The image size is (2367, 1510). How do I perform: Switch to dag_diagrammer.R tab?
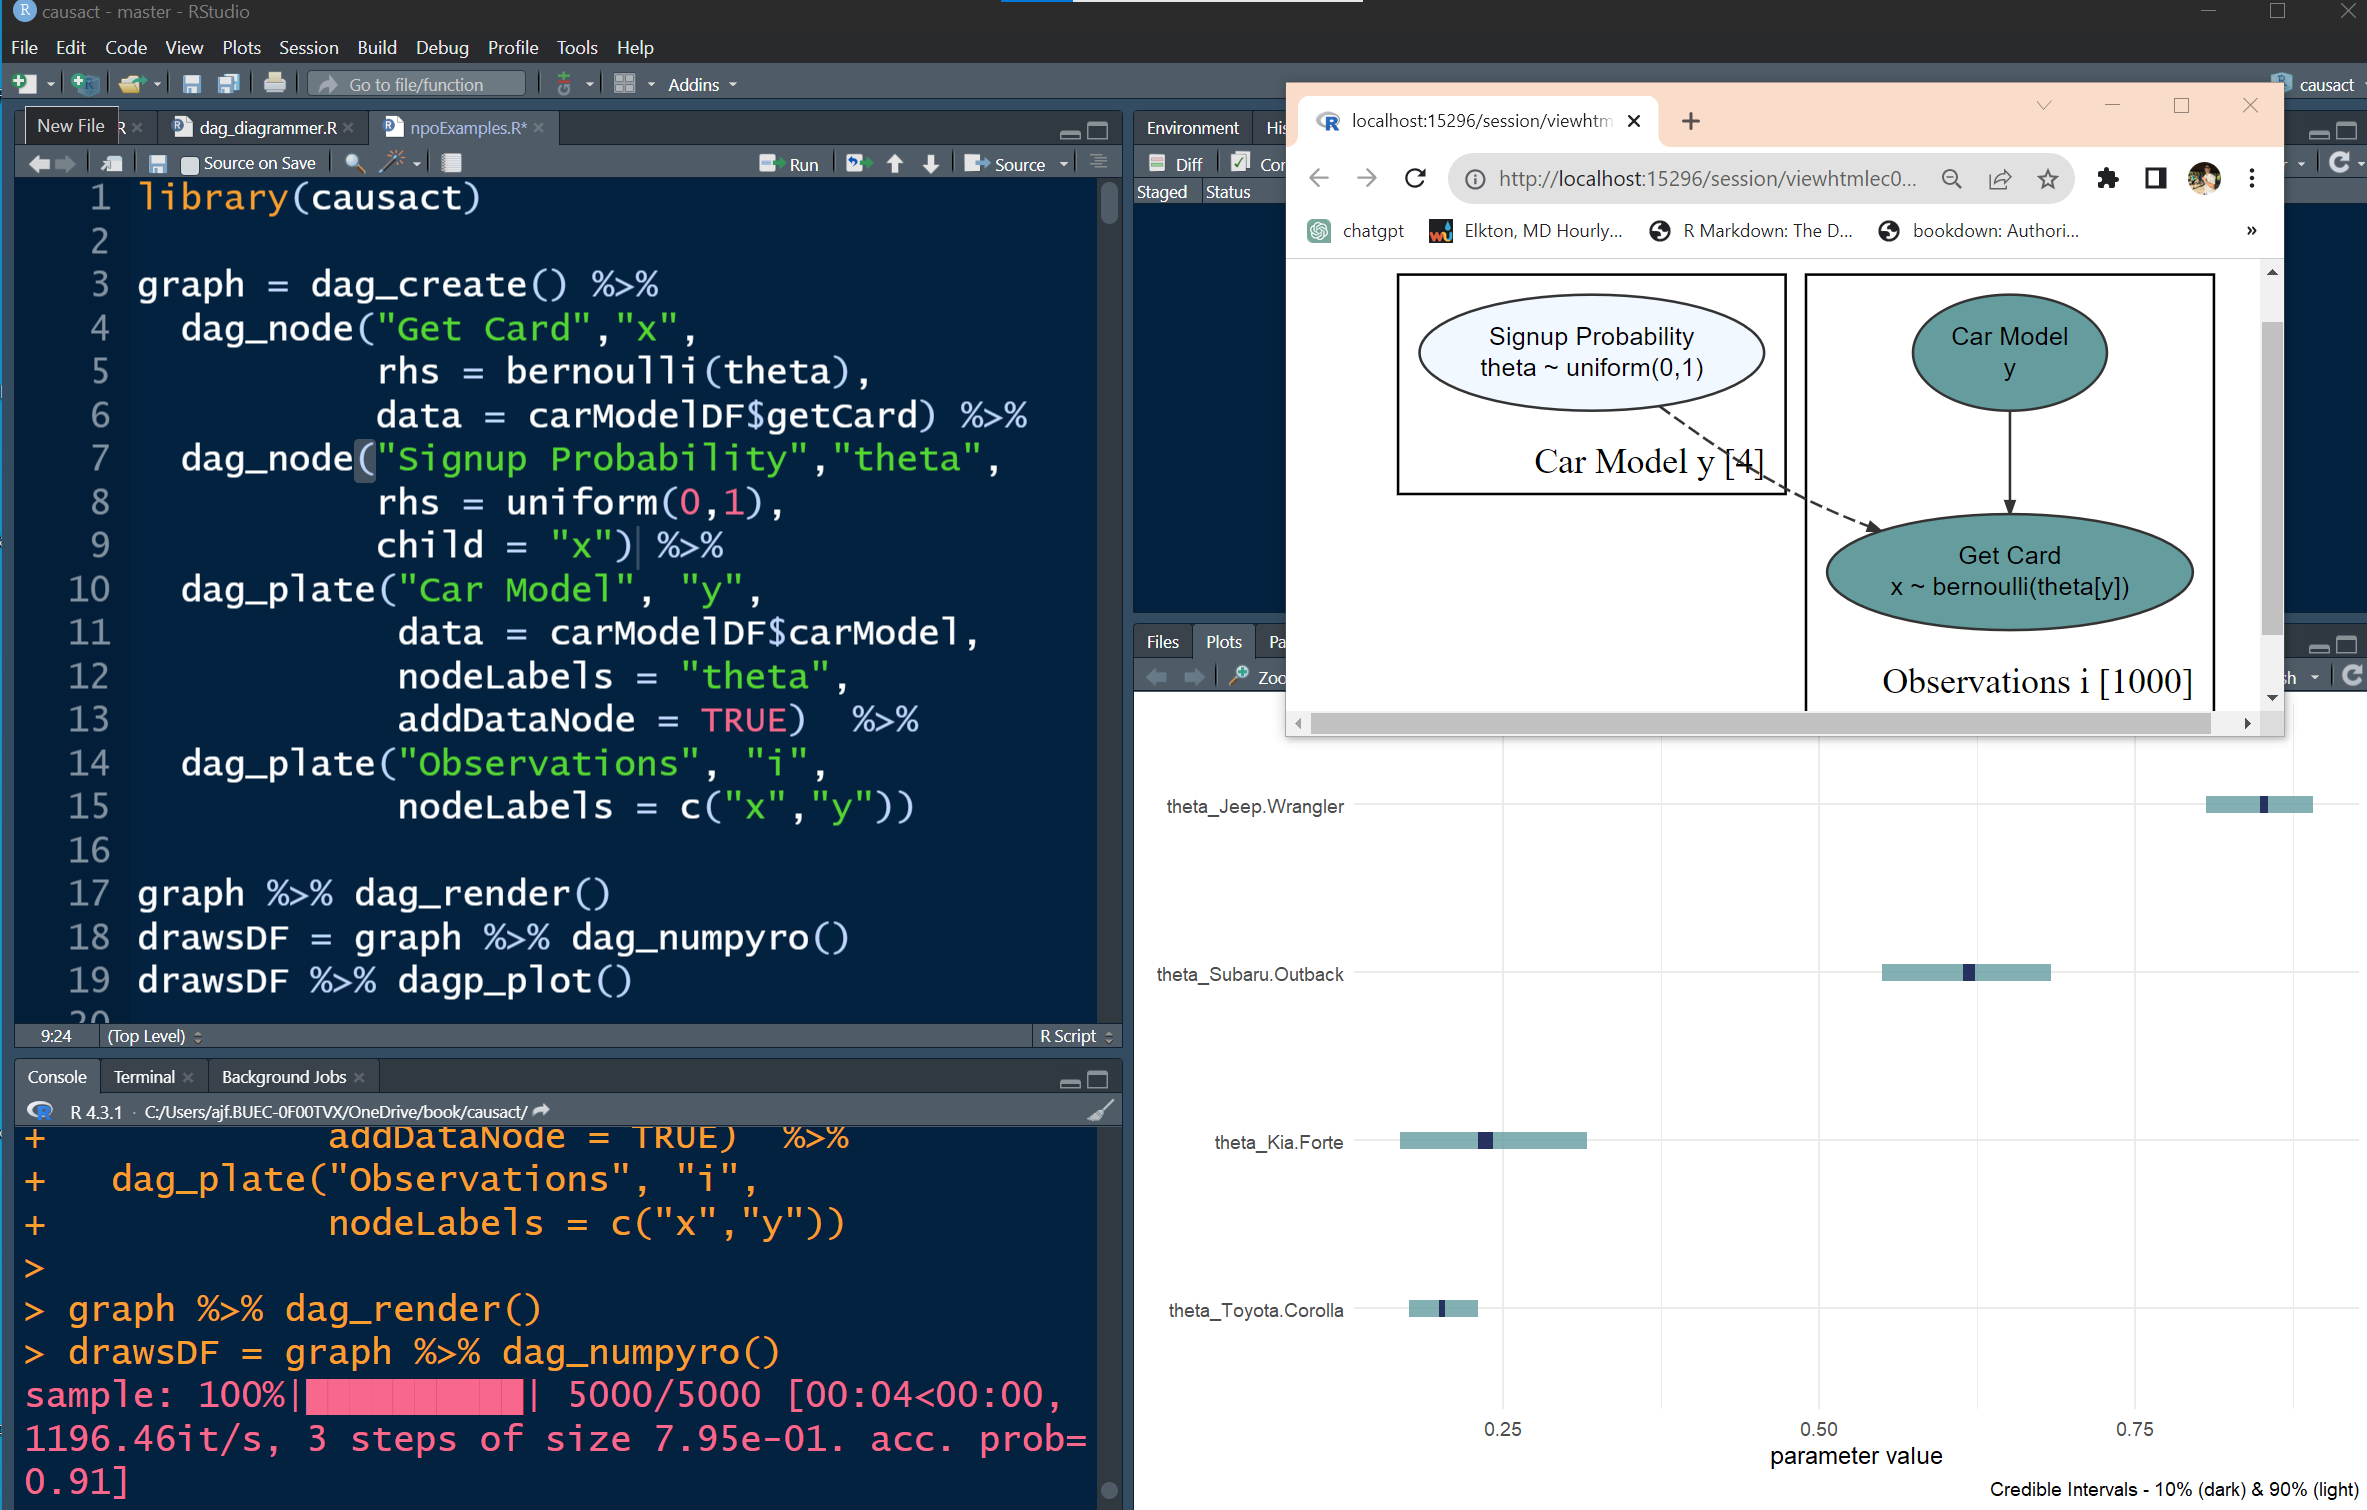coord(267,128)
